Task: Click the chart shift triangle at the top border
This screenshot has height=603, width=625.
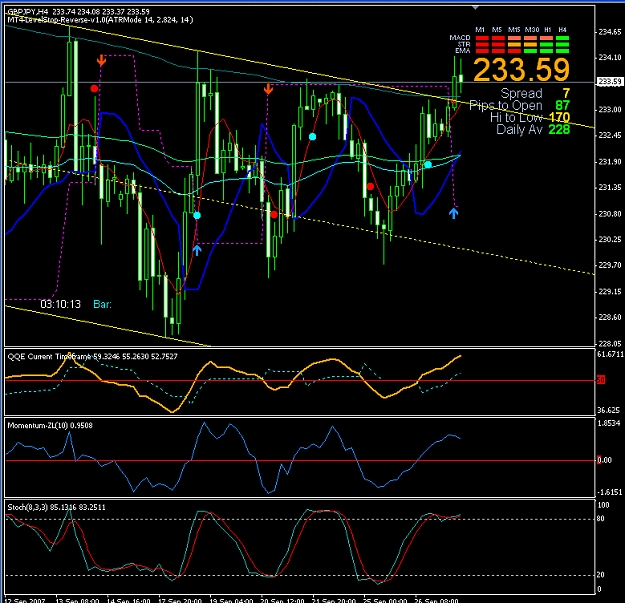Action: [x=475, y=7]
